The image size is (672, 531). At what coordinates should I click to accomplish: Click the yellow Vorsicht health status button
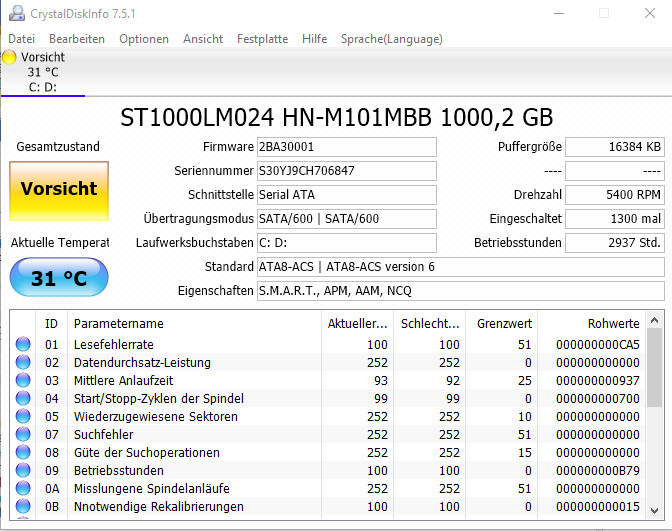[59, 191]
